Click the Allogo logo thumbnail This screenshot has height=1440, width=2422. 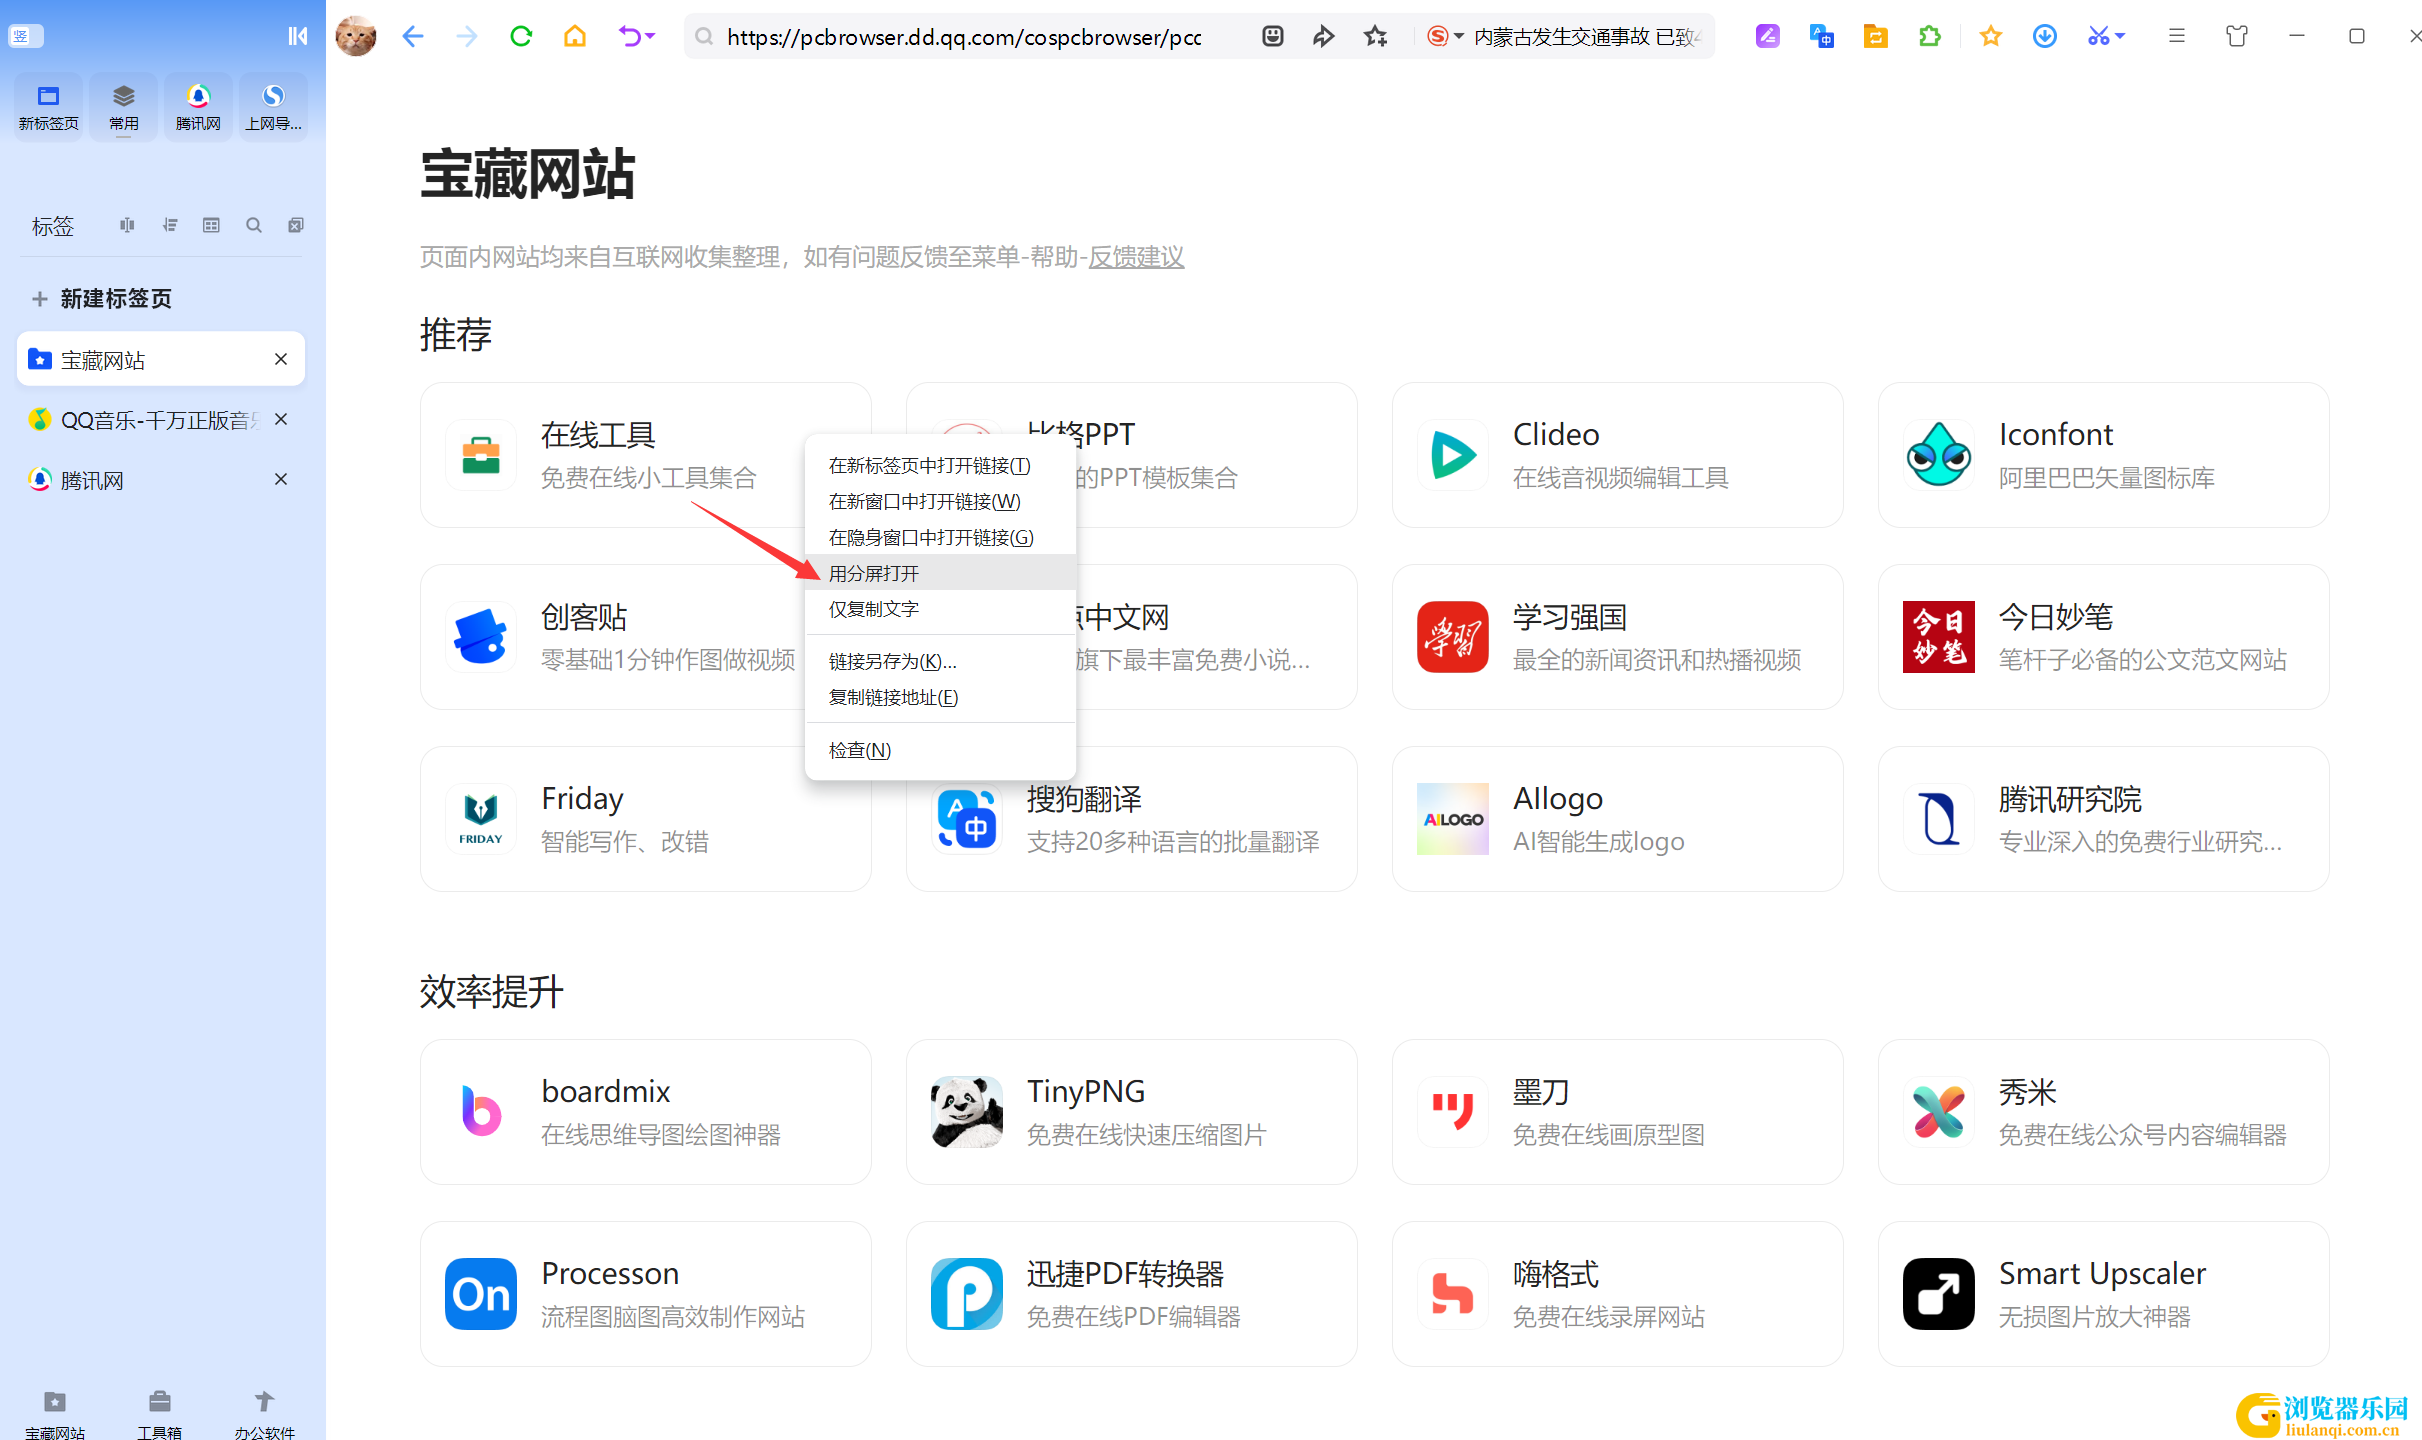(1453, 819)
